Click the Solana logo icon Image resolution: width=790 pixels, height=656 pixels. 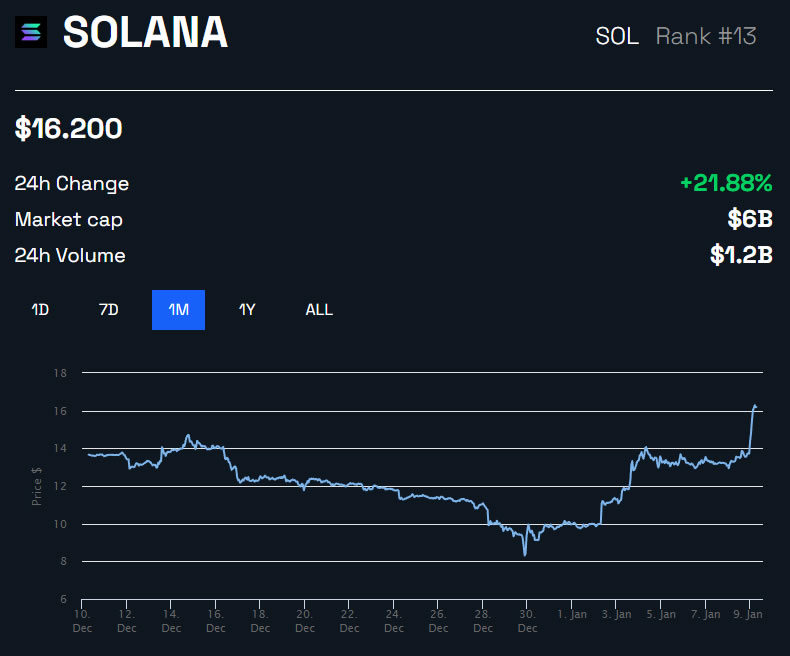tap(31, 32)
